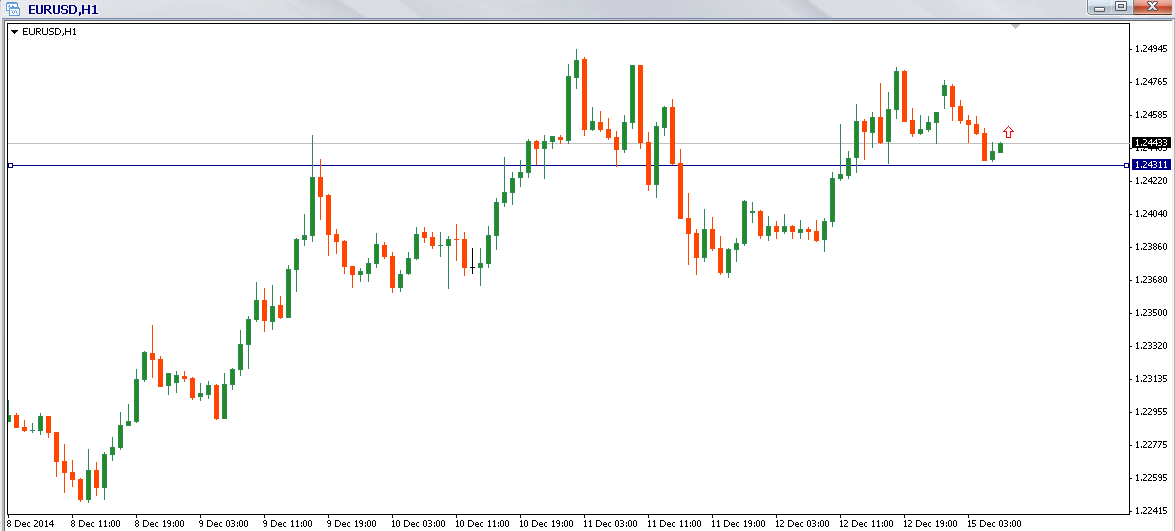The width and height of the screenshot is (1175, 531).
Task: Click the 12 Dec 03:00 time axis label
Action: [803, 524]
